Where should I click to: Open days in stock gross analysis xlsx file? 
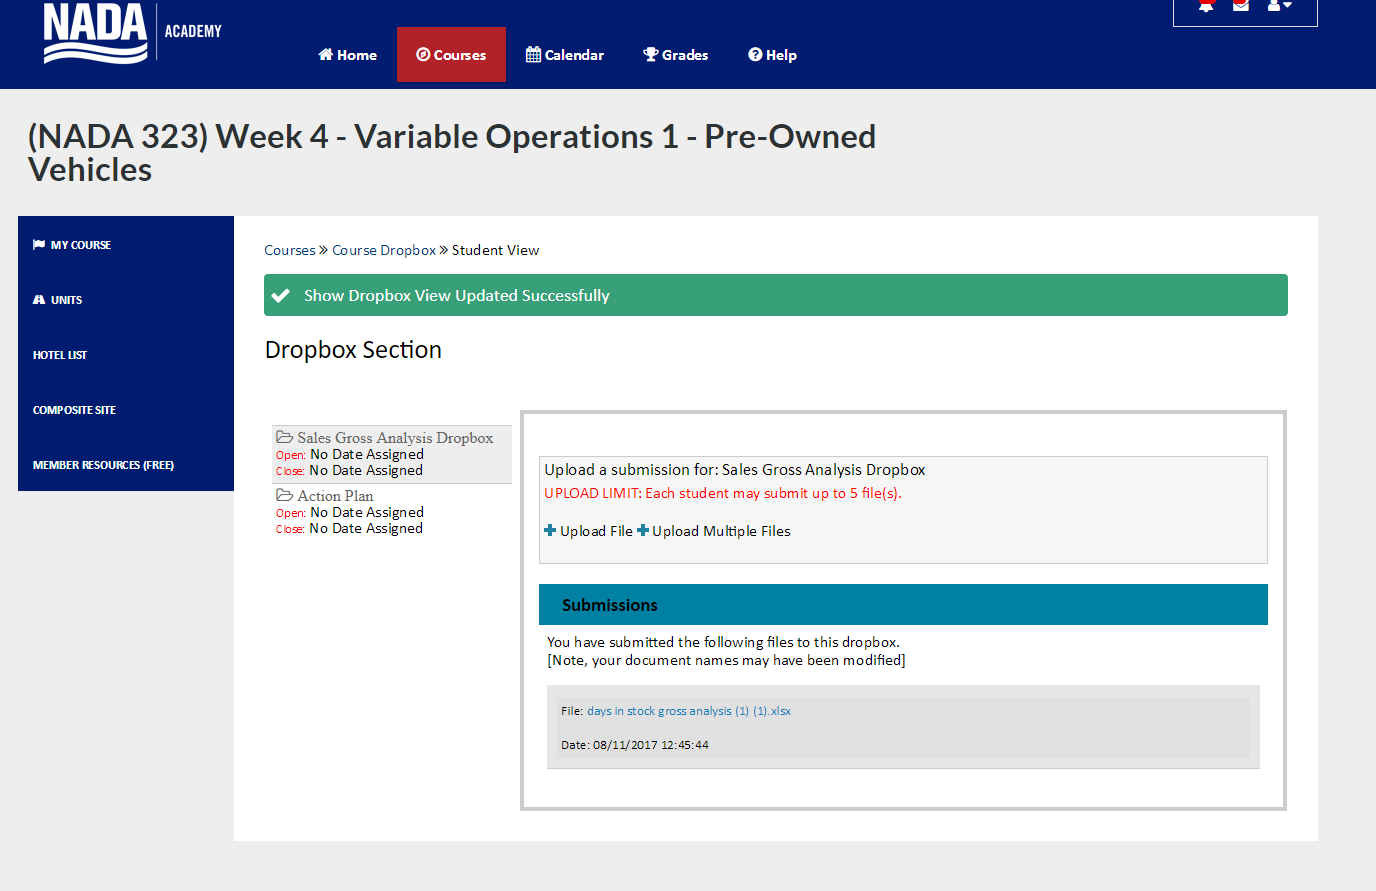tap(688, 711)
